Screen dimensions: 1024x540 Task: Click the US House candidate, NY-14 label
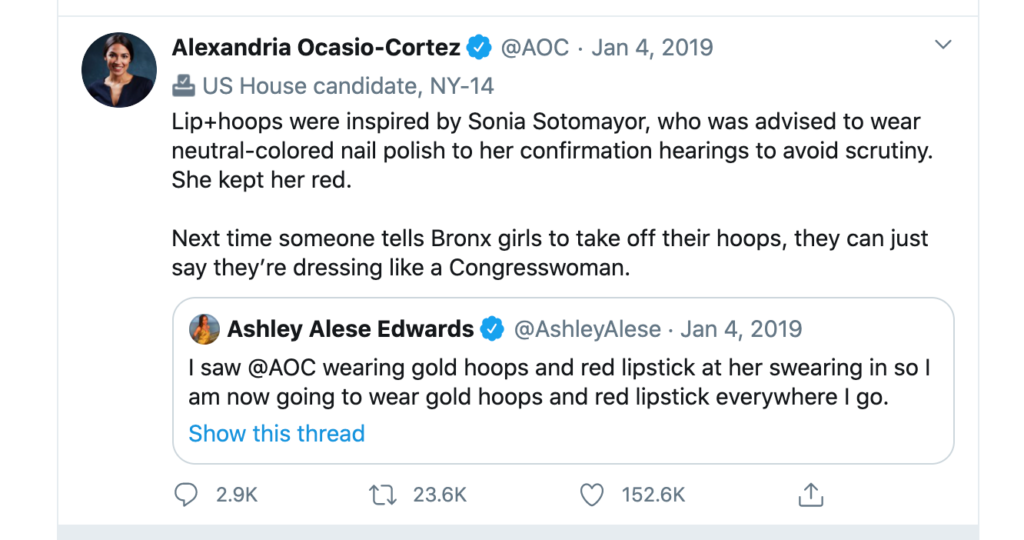pyautogui.click(x=348, y=86)
